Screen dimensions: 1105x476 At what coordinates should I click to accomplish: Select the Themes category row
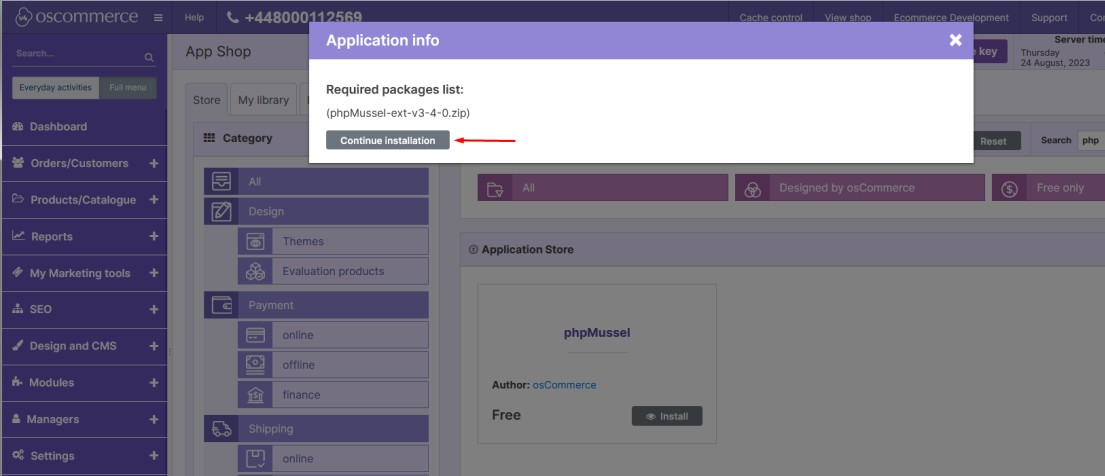[333, 241]
